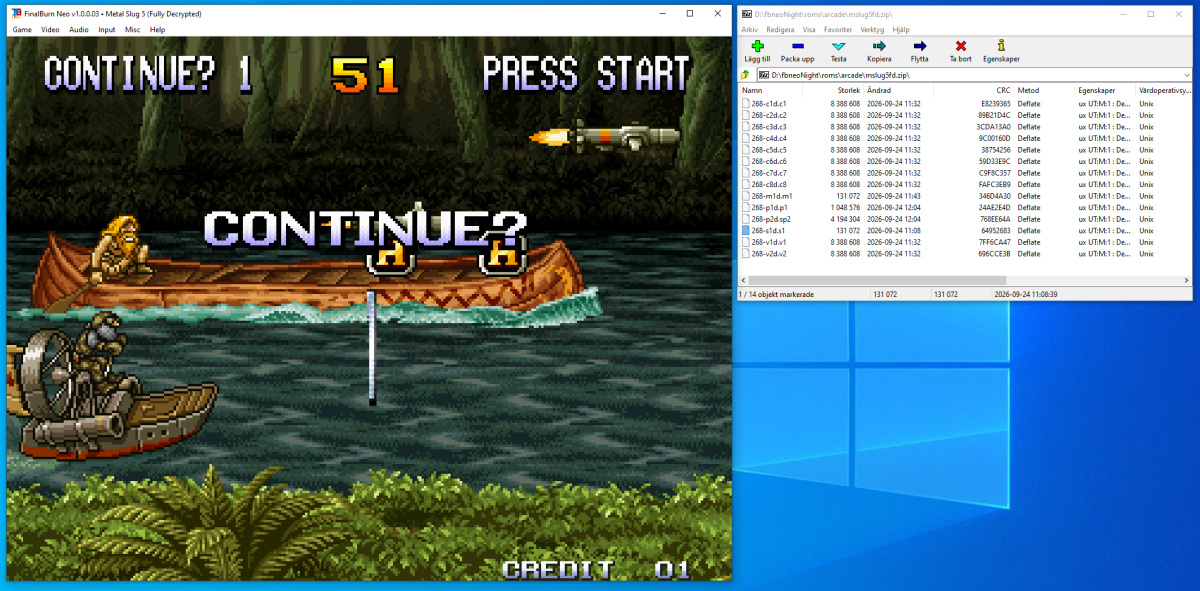
Task: Open the Verktyg menu in 7-Zip
Action: click(x=872, y=30)
